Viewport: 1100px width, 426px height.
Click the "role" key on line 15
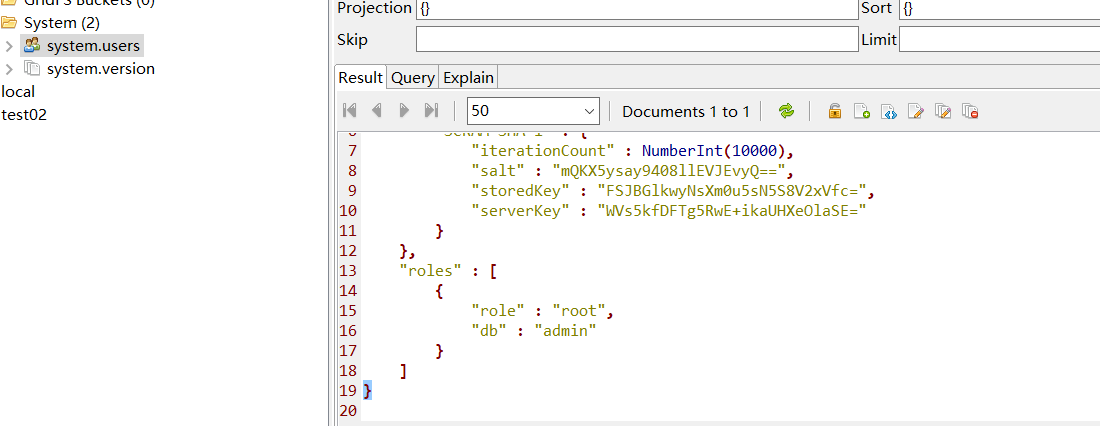click(499, 310)
